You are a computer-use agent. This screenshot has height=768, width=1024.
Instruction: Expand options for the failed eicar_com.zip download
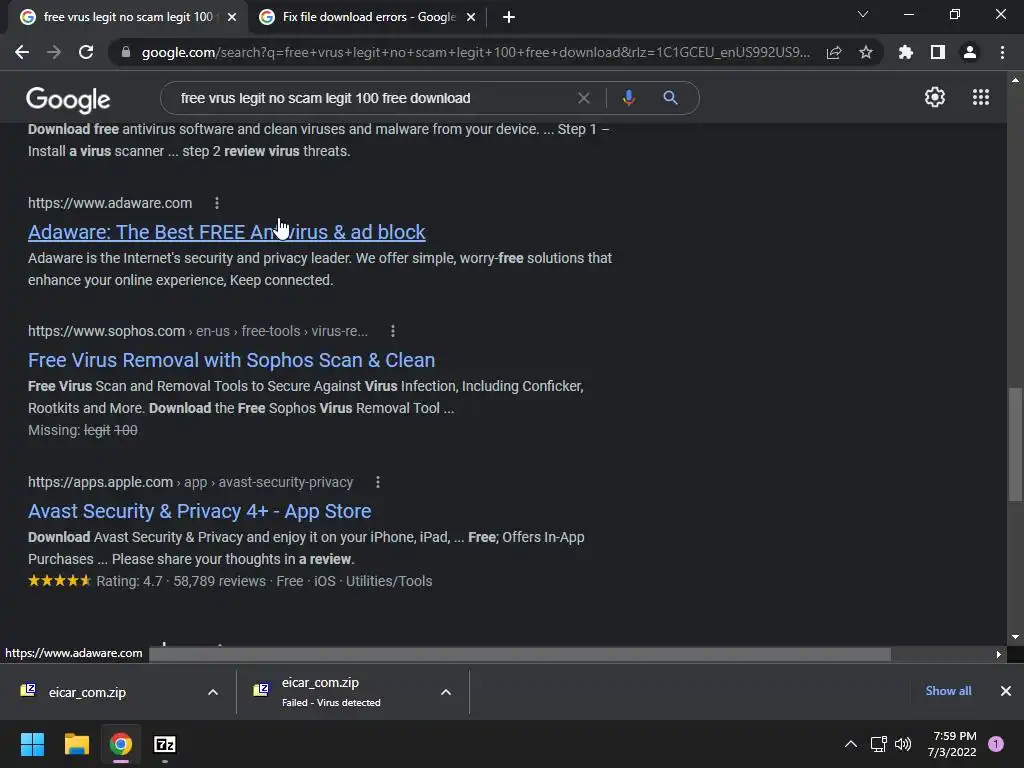pyautogui.click(x=445, y=692)
